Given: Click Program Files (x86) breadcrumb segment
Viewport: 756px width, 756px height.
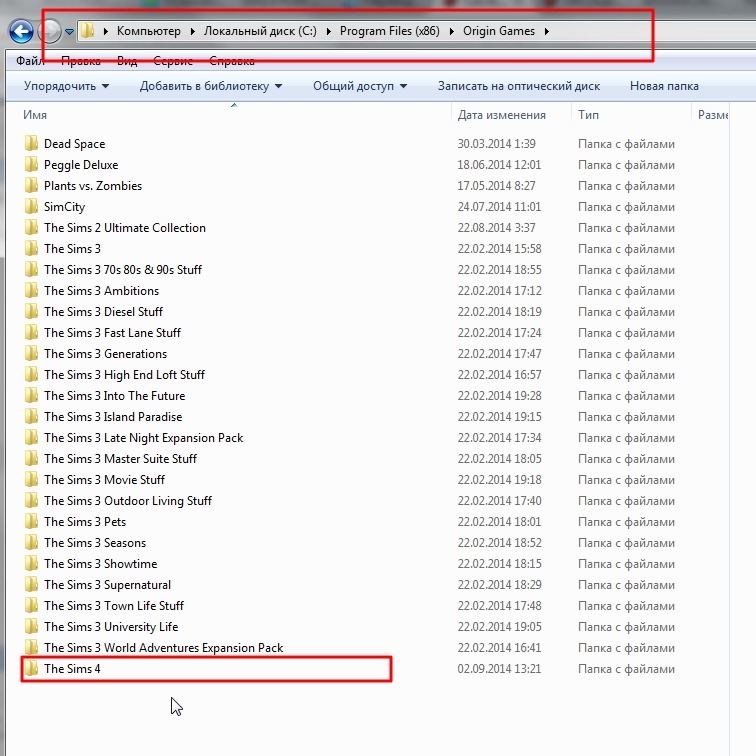Looking at the screenshot, I should [x=390, y=31].
